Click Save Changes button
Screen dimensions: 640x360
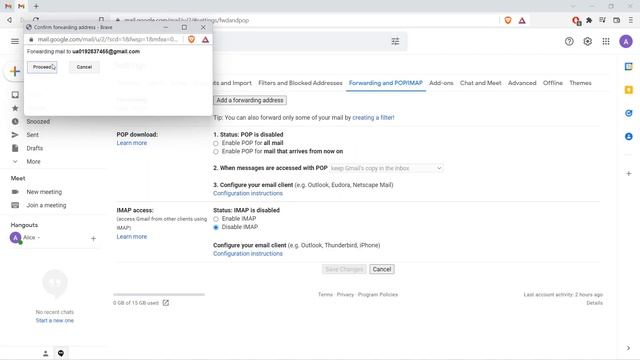coord(344,269)
